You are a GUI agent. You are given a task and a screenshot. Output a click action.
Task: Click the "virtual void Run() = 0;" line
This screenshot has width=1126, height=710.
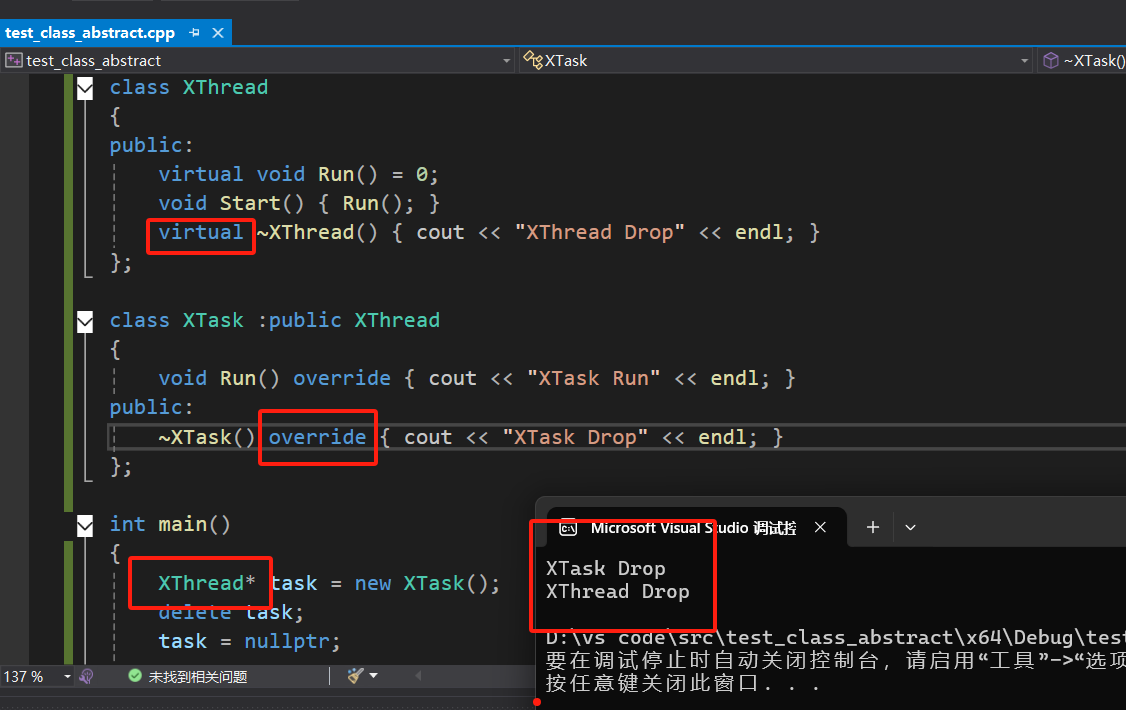(298, 174)
